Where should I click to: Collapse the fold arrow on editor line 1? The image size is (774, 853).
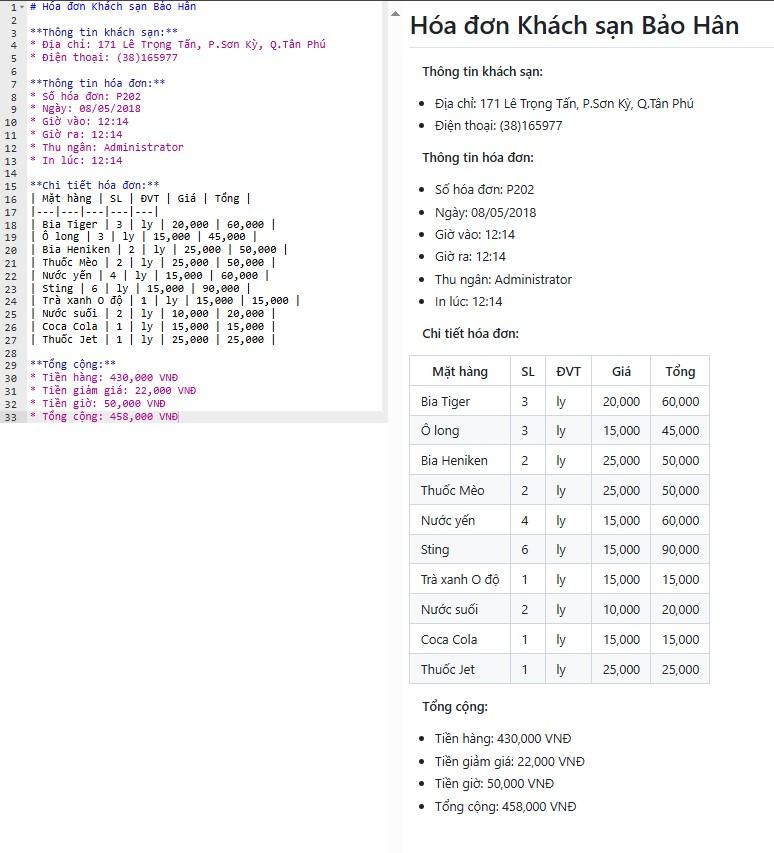click(x=22, y=7)
